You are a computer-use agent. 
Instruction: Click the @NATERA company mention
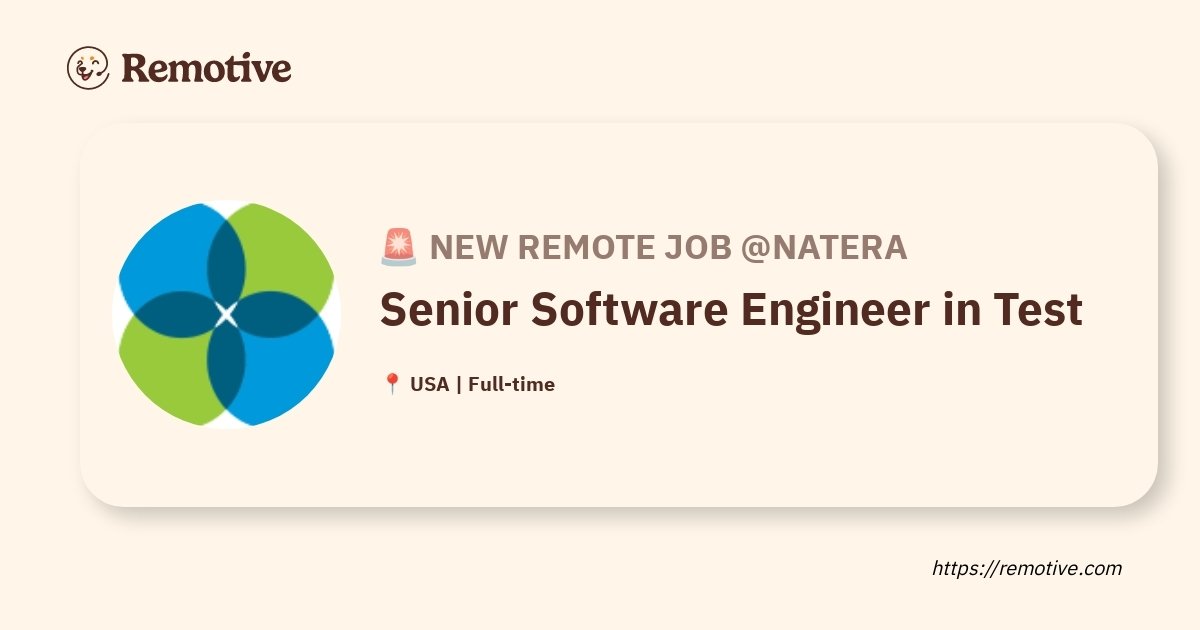(824, 247)
